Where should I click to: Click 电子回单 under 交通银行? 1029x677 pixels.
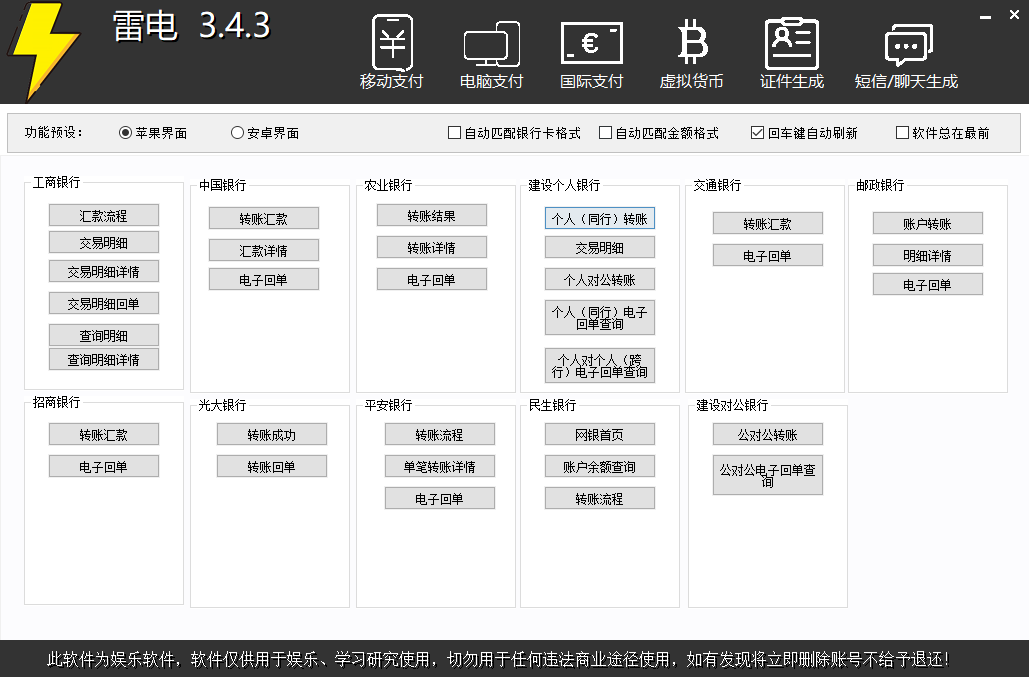(768, 255)
